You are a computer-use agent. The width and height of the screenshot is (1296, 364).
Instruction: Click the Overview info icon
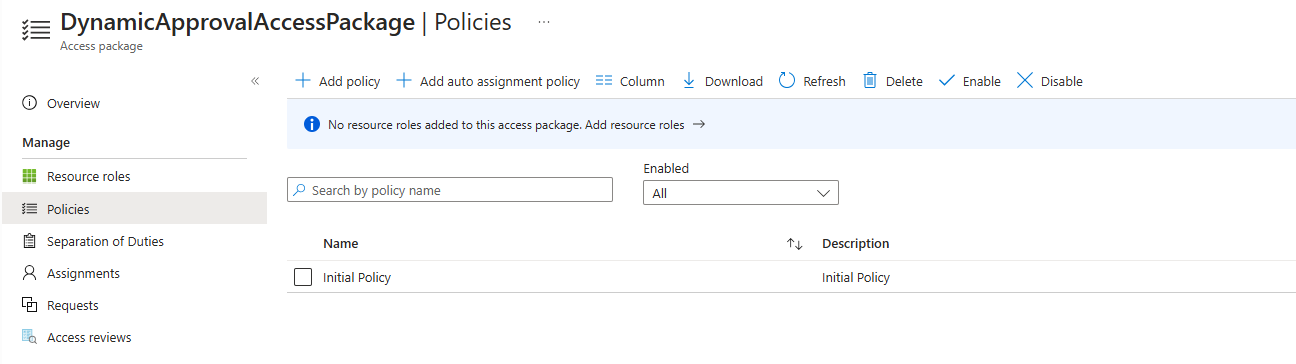[x=29, y=103]
